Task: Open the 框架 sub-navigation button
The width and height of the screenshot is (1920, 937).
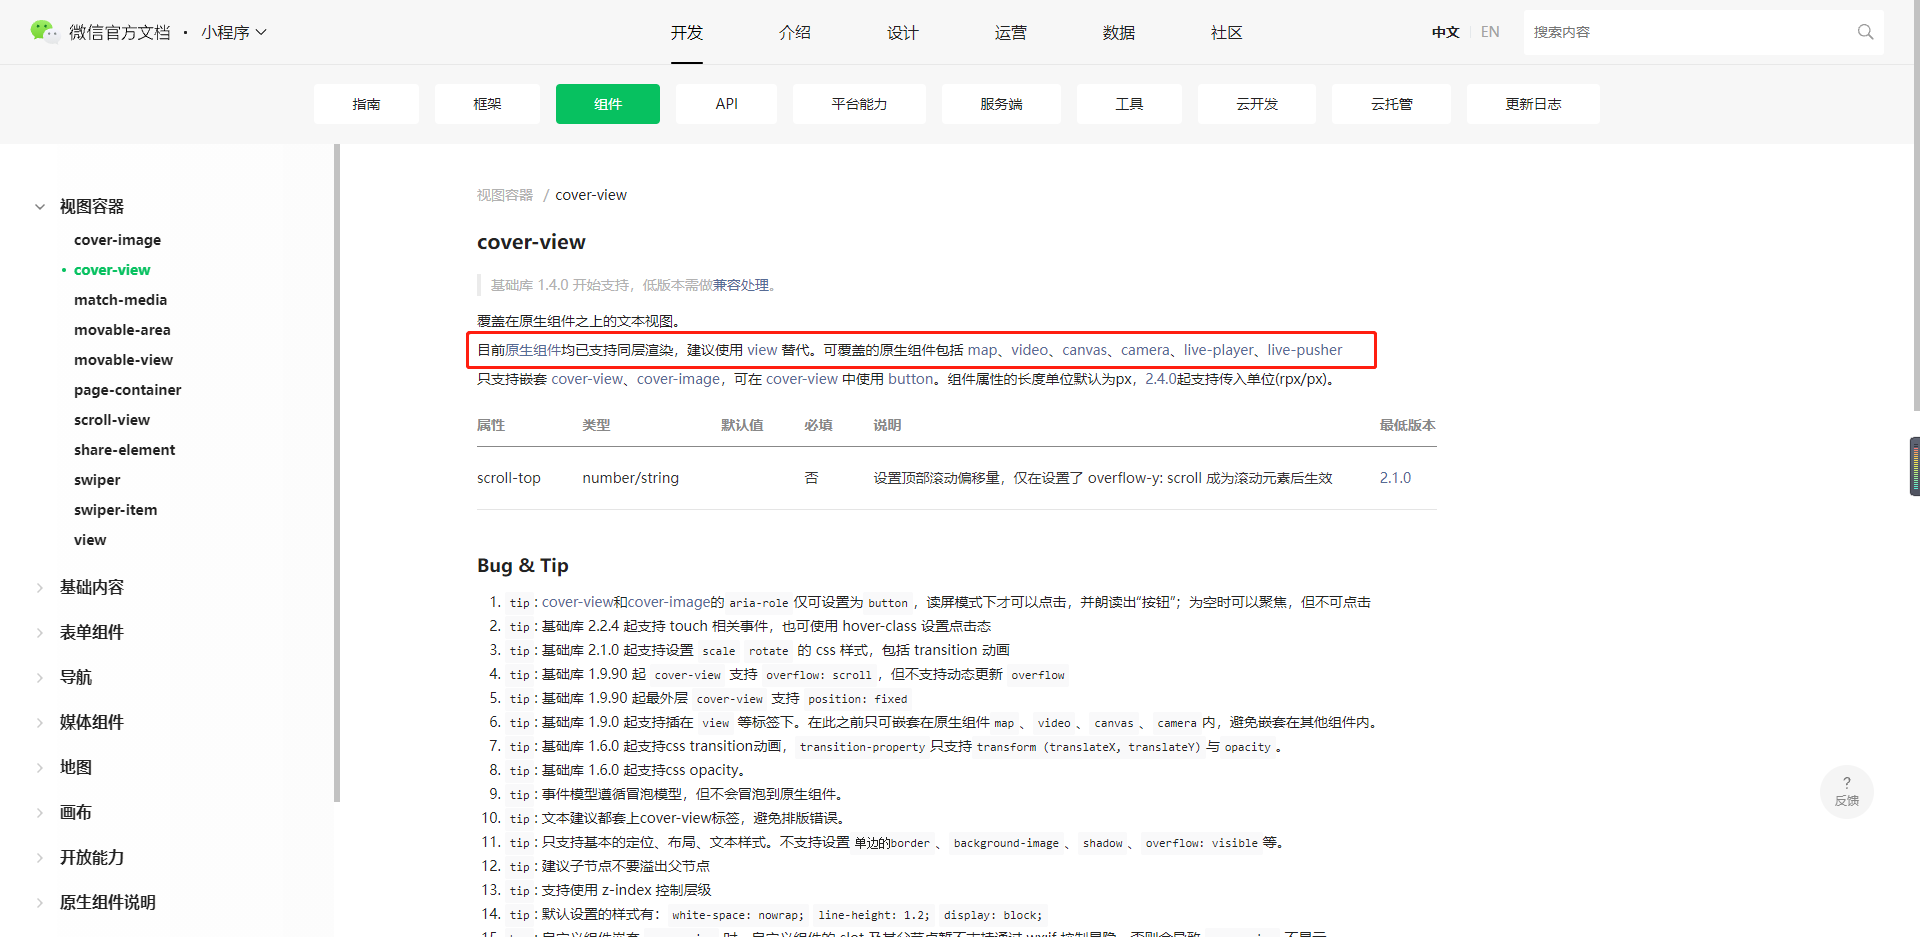Action: [x=487, y=104]
